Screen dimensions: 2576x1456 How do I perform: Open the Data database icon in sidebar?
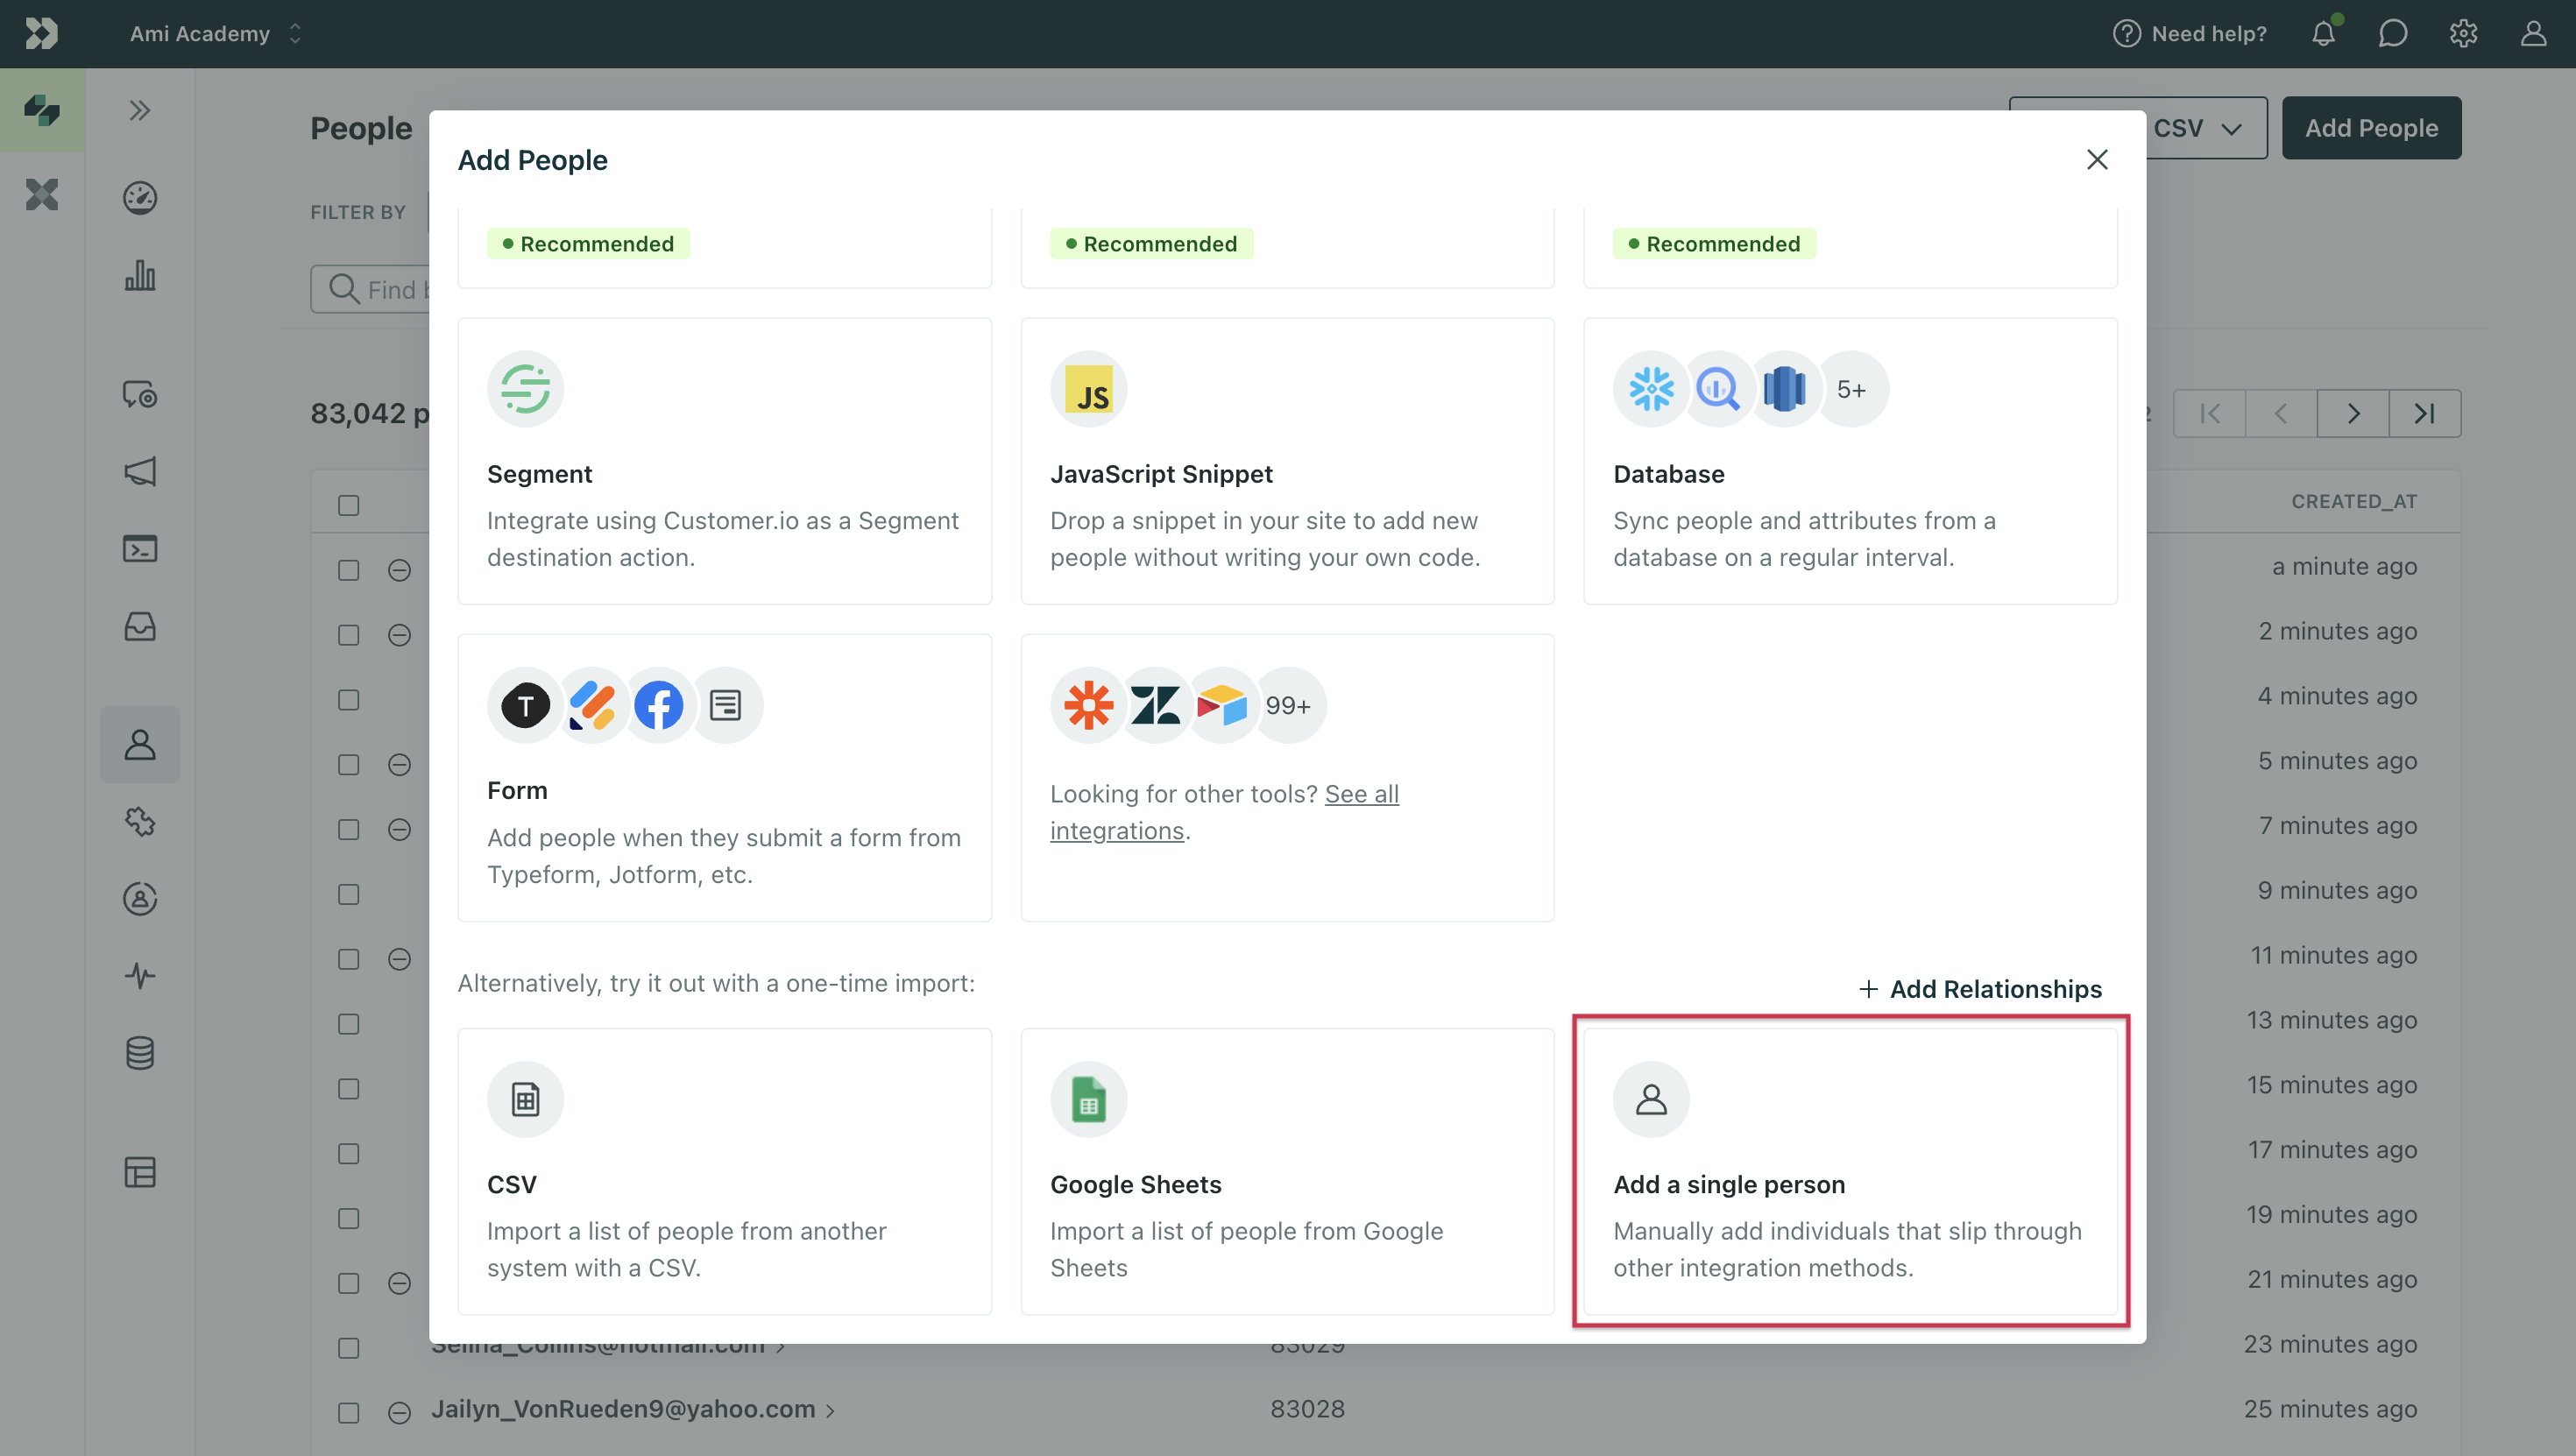[x=139, y=1052]
